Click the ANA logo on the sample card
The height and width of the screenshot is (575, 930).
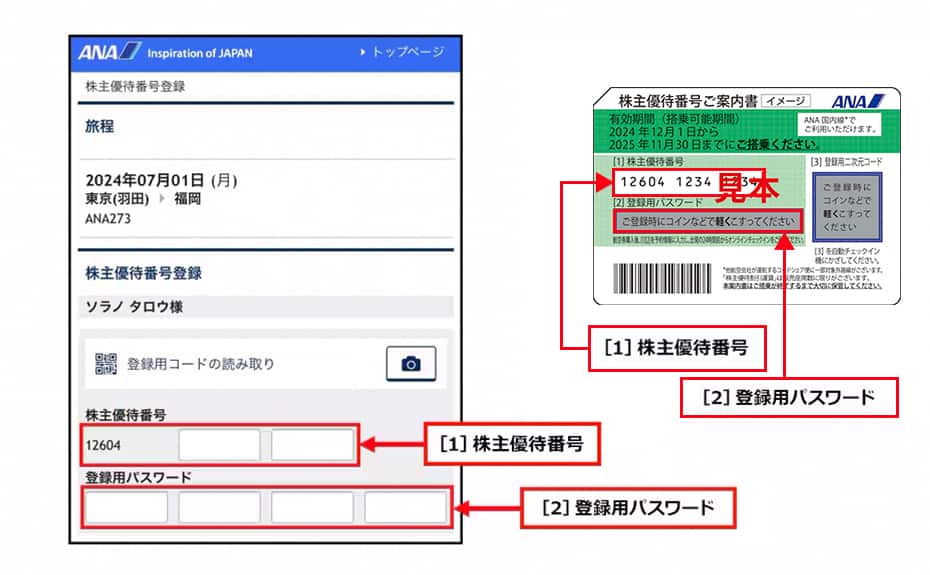coord(858,101)
